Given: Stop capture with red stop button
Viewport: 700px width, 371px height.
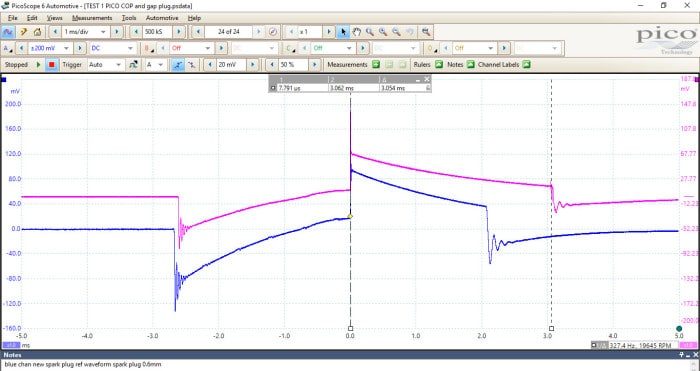Looking at the screenshot, I should coord(51,65).
